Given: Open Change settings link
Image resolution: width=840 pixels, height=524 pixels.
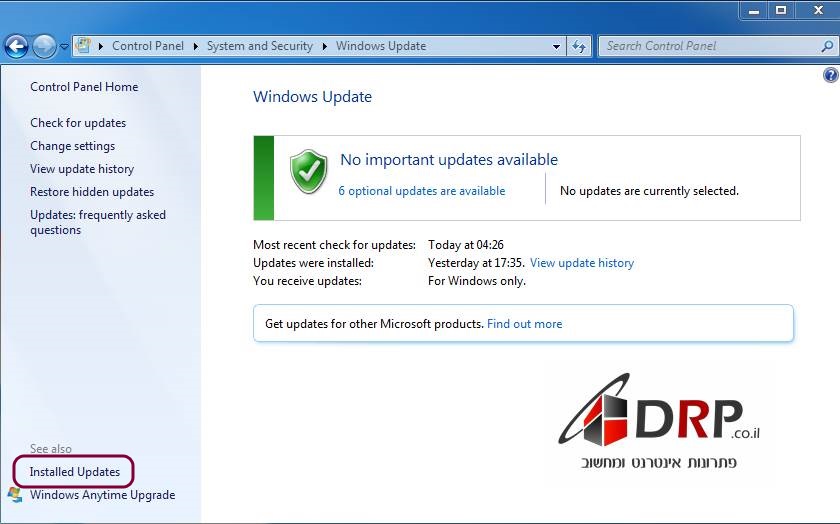Looking at the screenshot, I should click(x=72, y=146).
